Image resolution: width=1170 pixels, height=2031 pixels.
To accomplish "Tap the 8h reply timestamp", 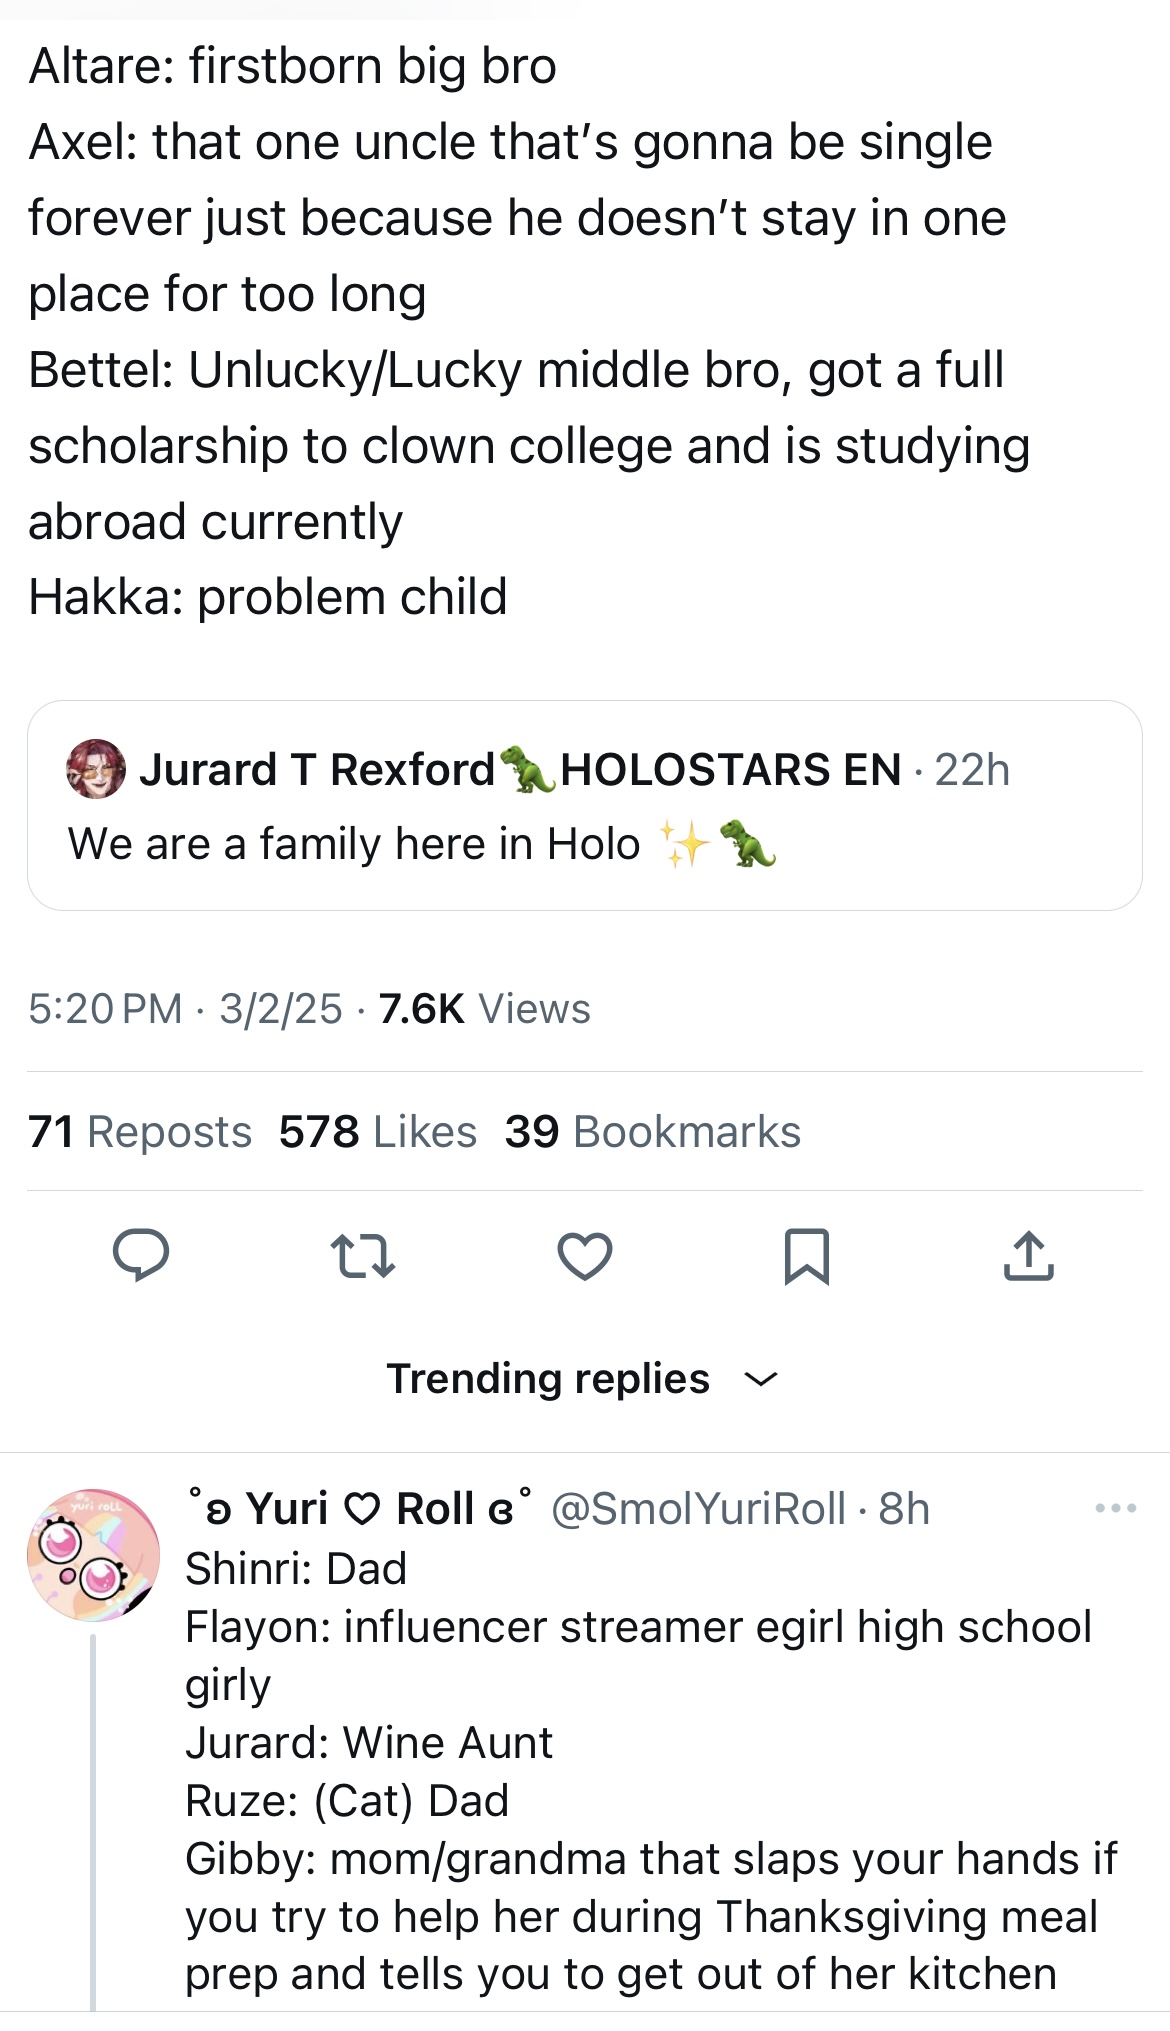I will [x=904, y=1509].
